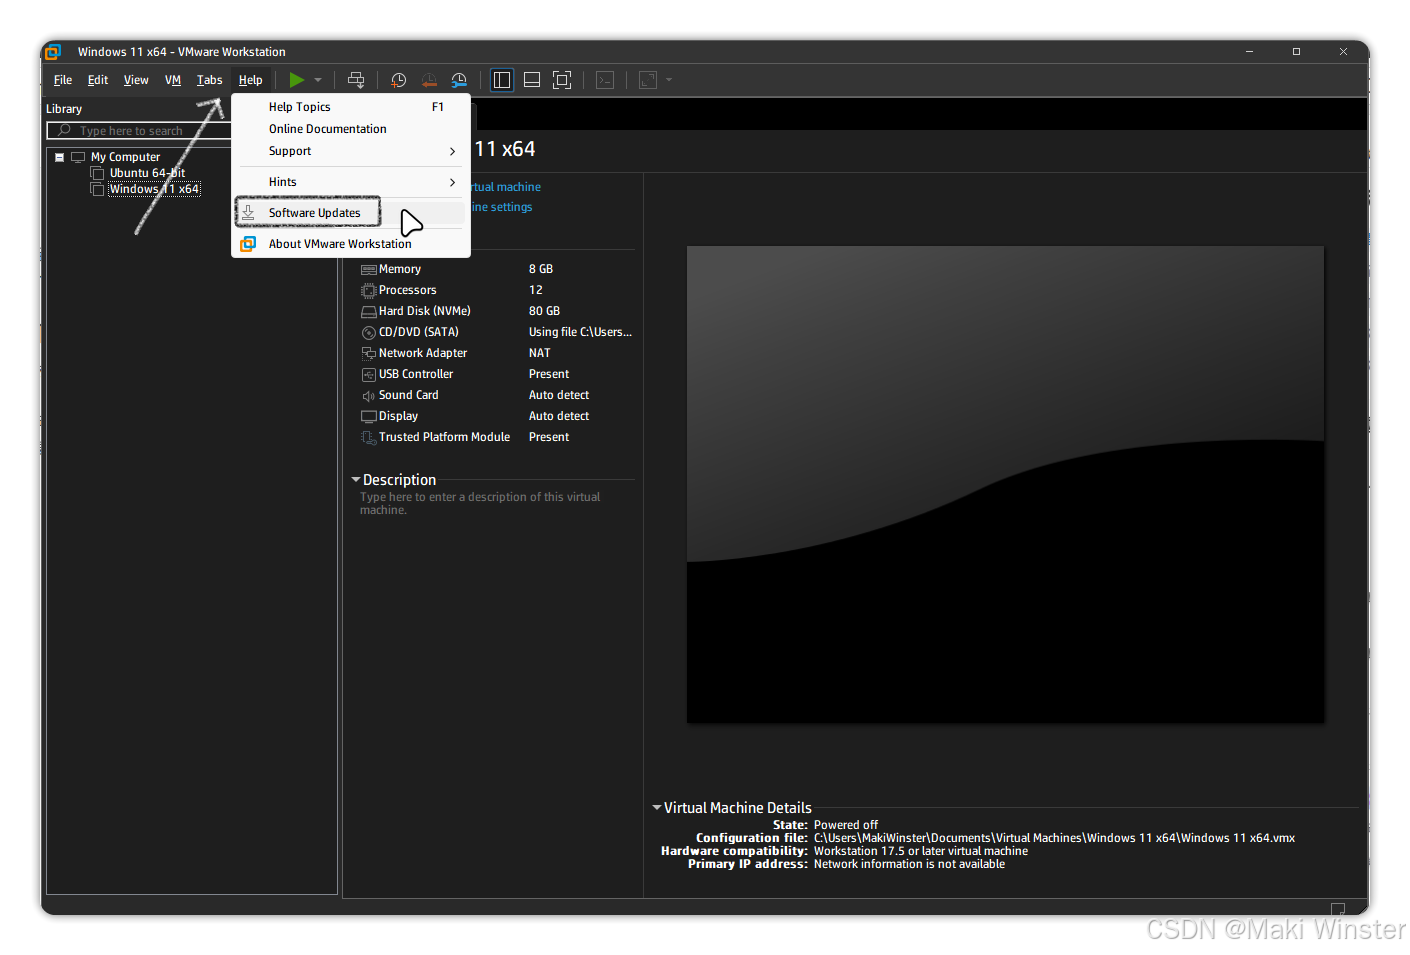This screenshot has height=955, width=1410.
Task: Enter full screen mode icon
Action: (562, 80)
